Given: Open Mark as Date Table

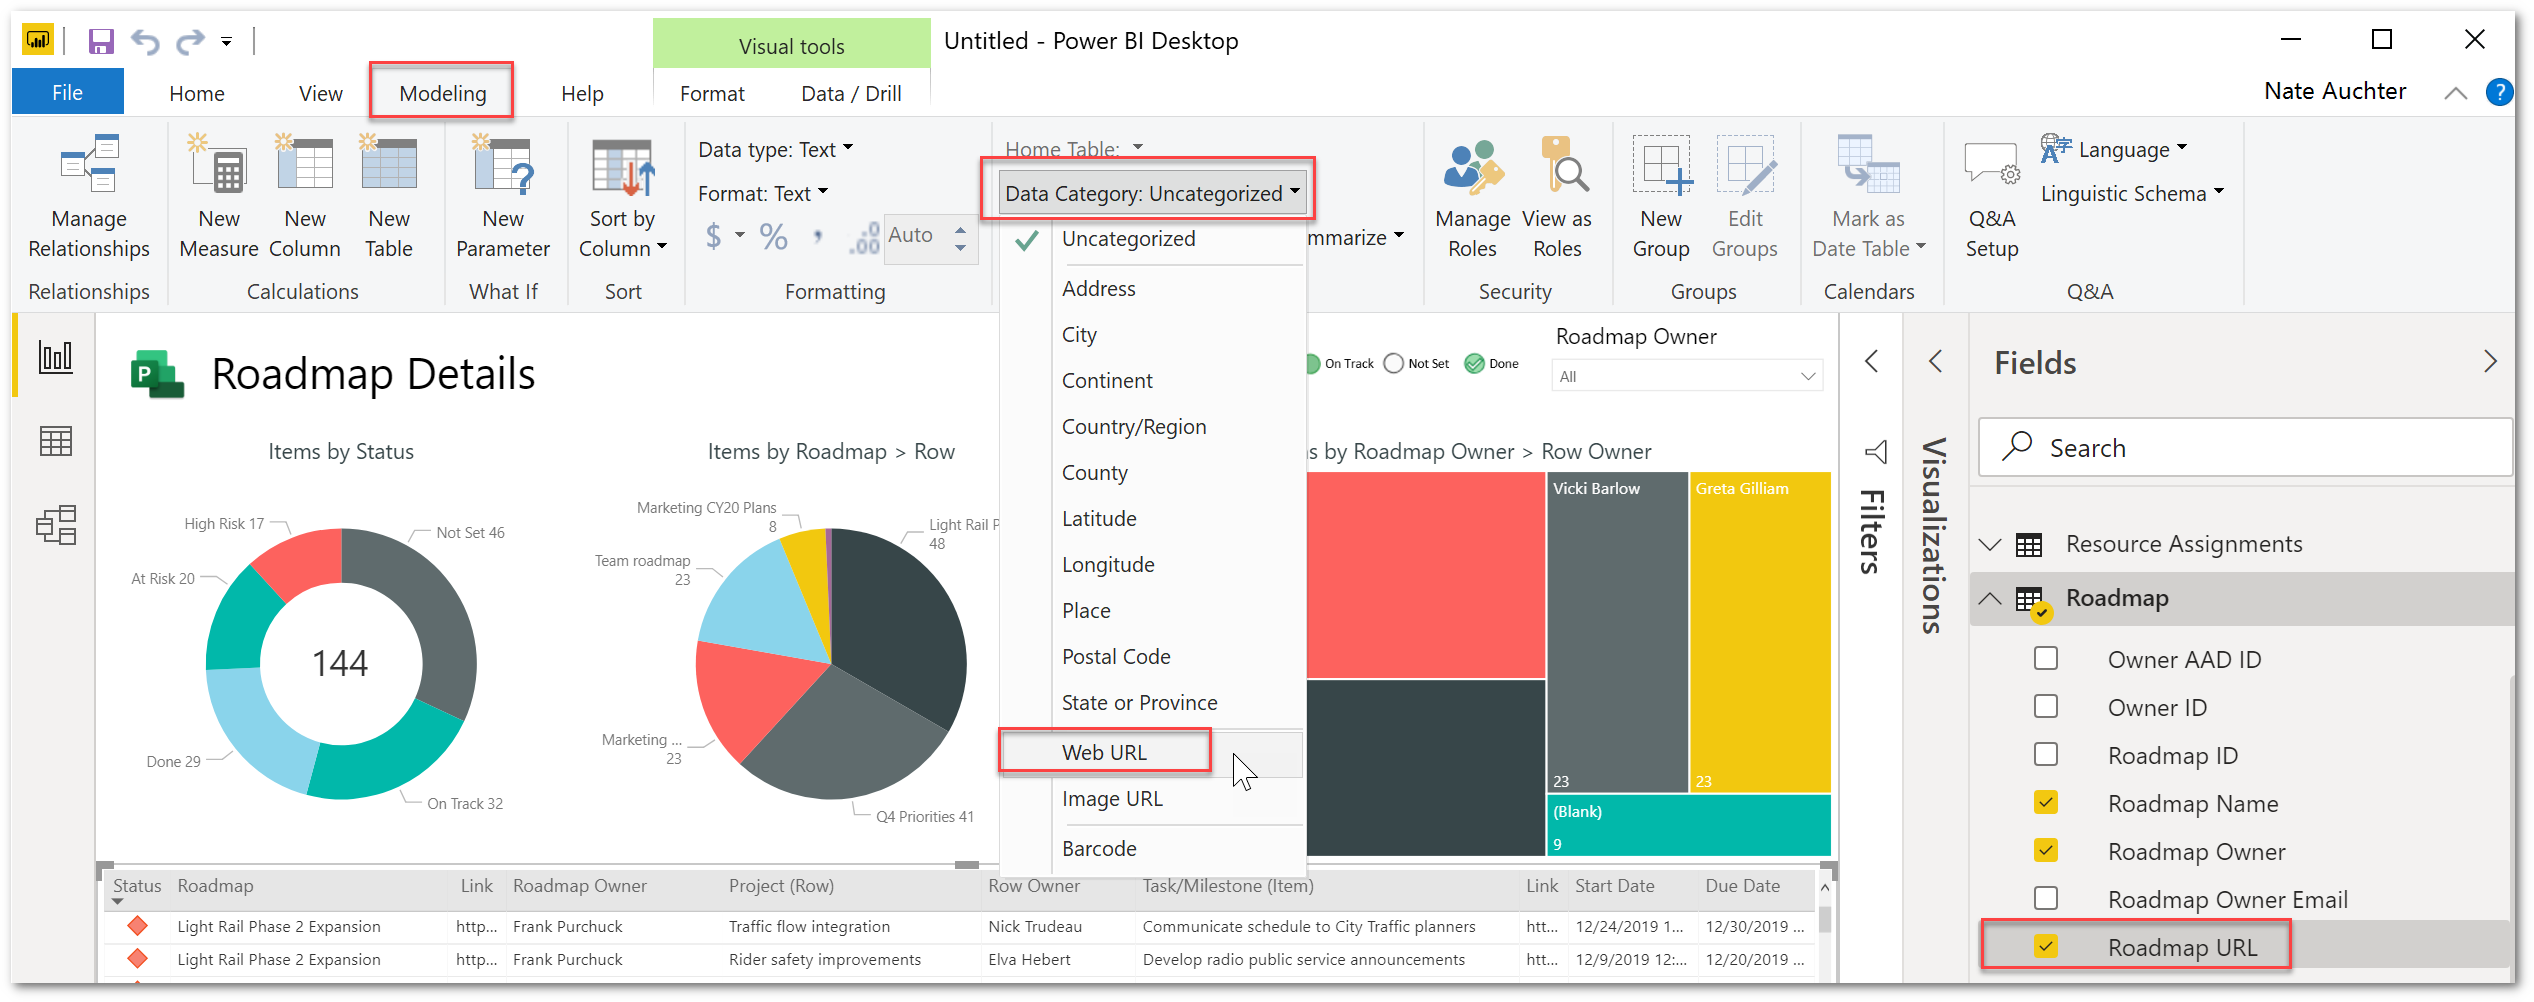Looking at the screenshot, I should tap(1868, 197).
